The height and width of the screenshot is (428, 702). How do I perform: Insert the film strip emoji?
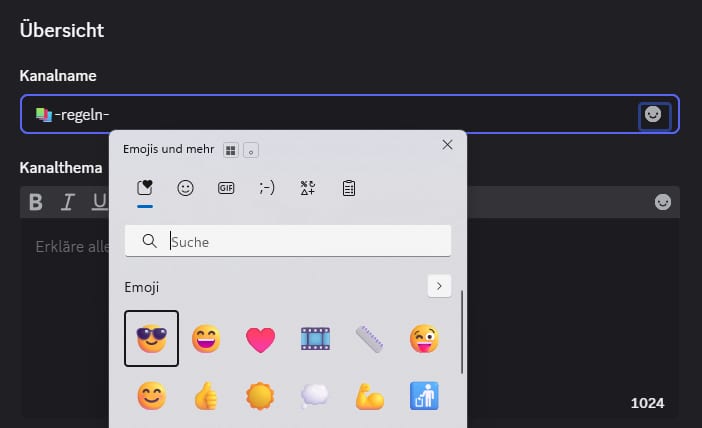(x=315, y=338)
